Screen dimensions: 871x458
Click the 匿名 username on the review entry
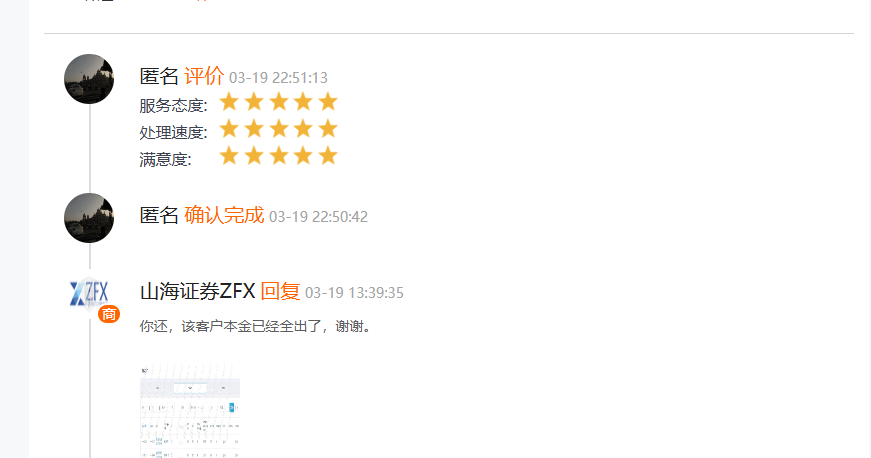pyautogui.click(x=159, y=77)
